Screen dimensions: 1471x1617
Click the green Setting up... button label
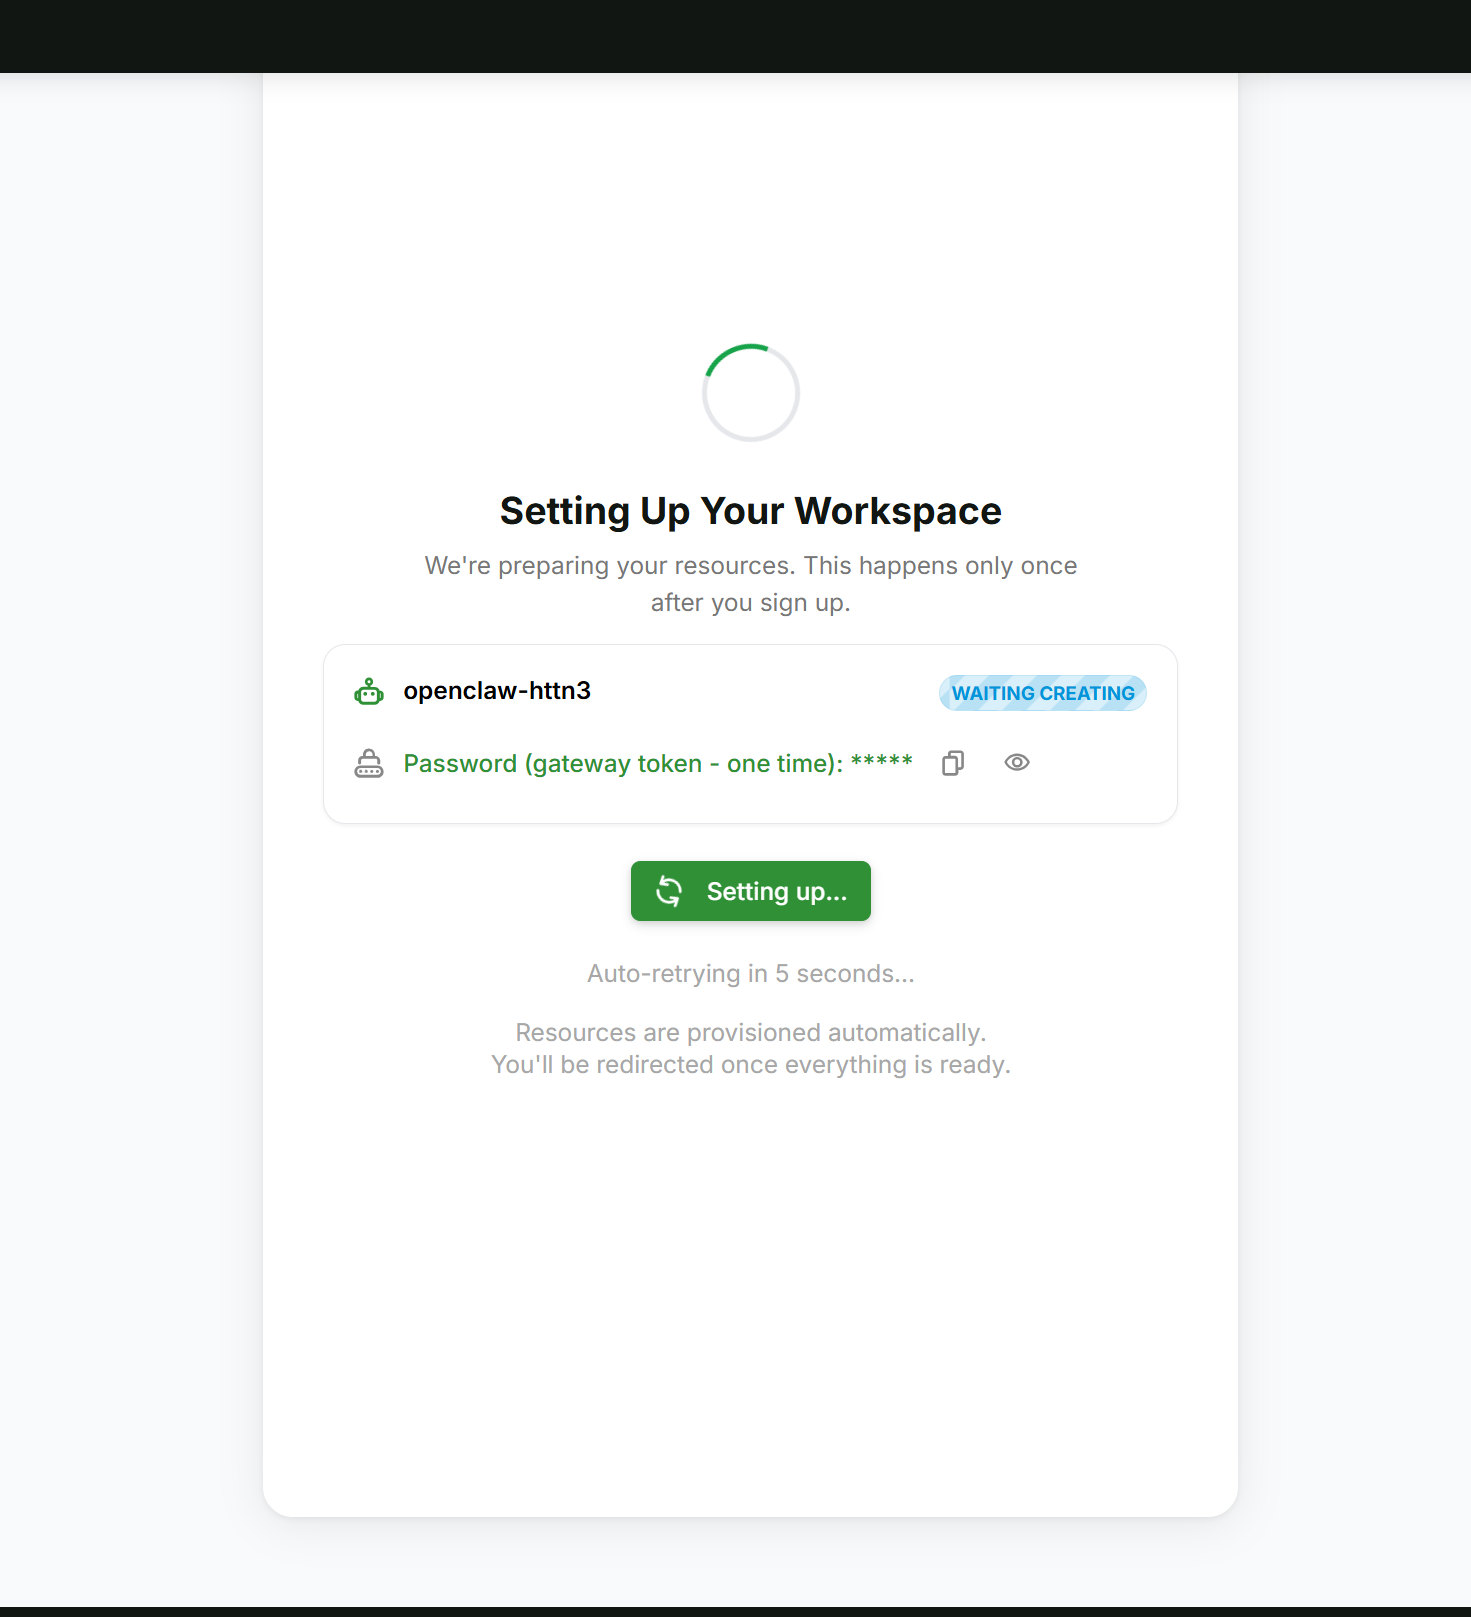tap(776, 891)
